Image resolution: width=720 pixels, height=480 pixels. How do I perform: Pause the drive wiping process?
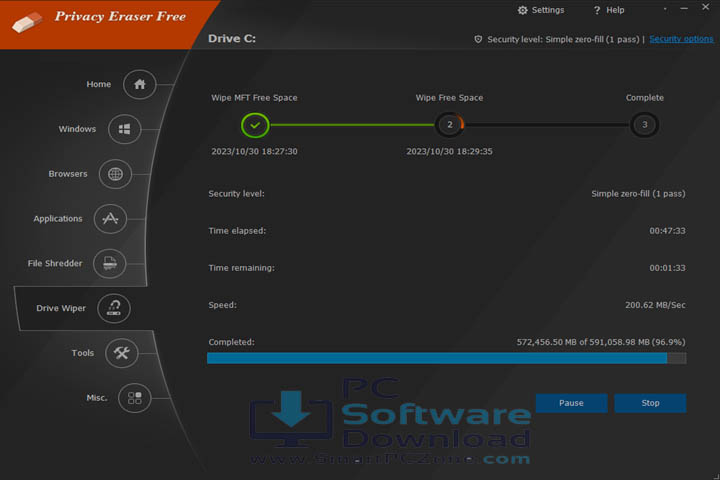(571, 403)
